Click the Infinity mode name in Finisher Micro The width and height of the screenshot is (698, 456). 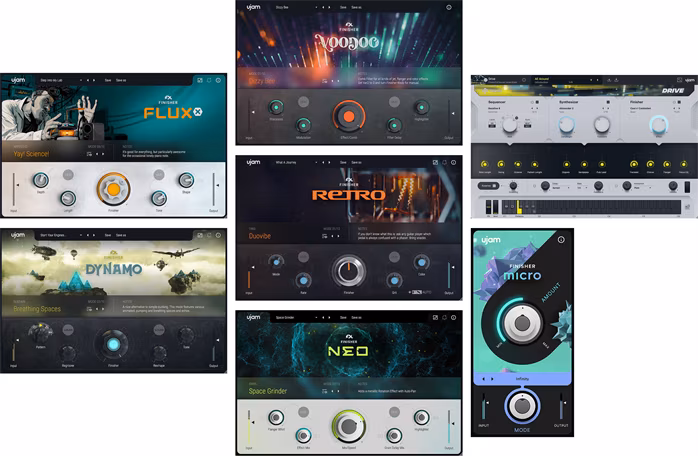(x=522, y=379)
